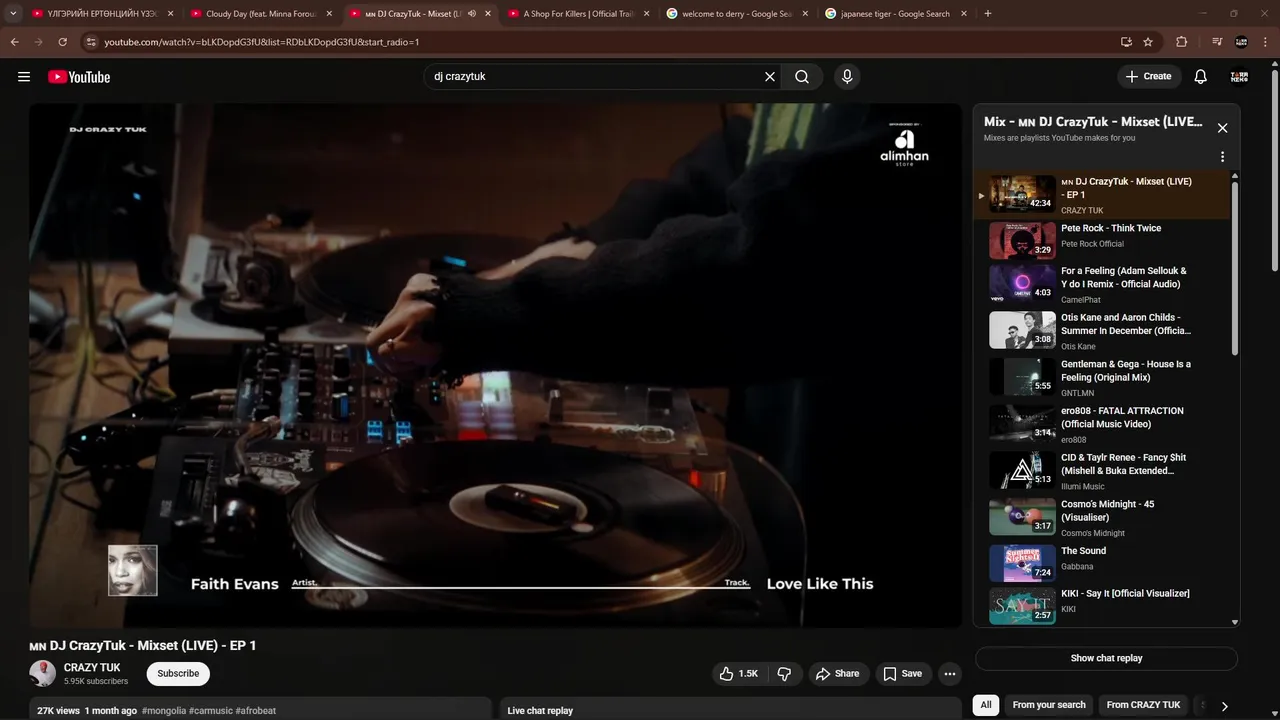1280x720 pixels.
Task: Click the video player area
Action: click(495, 365)
